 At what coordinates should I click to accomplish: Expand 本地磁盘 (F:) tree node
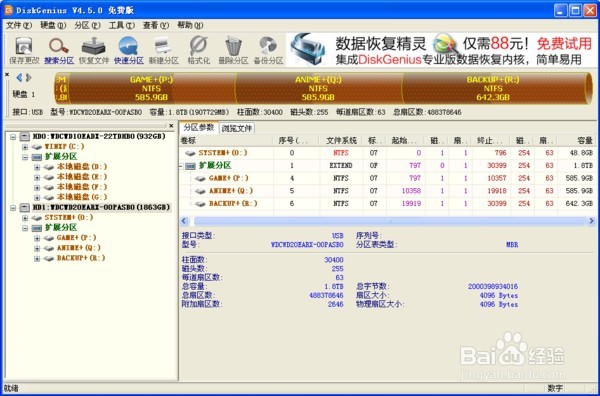pos(37,187)
